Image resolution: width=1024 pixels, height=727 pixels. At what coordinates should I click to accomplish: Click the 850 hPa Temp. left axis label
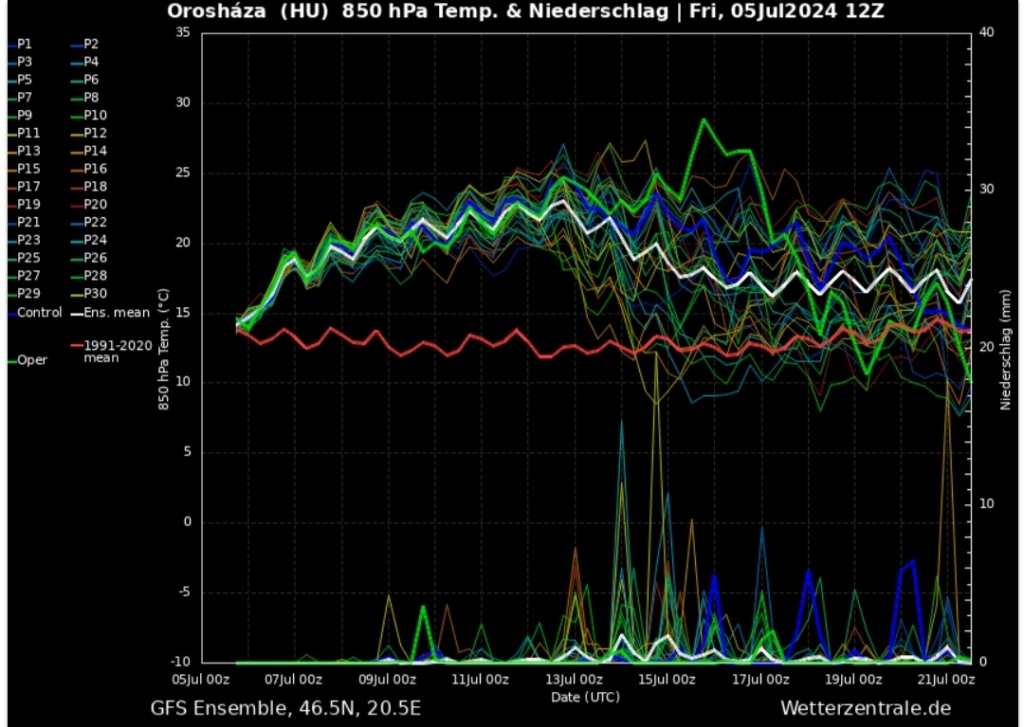click(x=162, y=346)
